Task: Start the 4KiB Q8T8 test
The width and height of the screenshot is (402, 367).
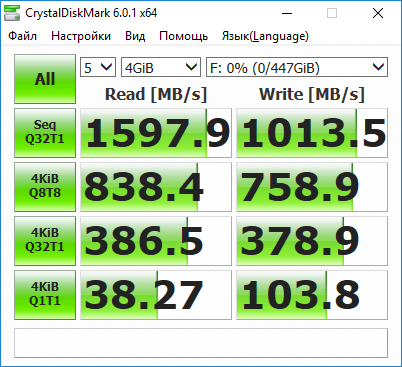Action: point(45,187)
